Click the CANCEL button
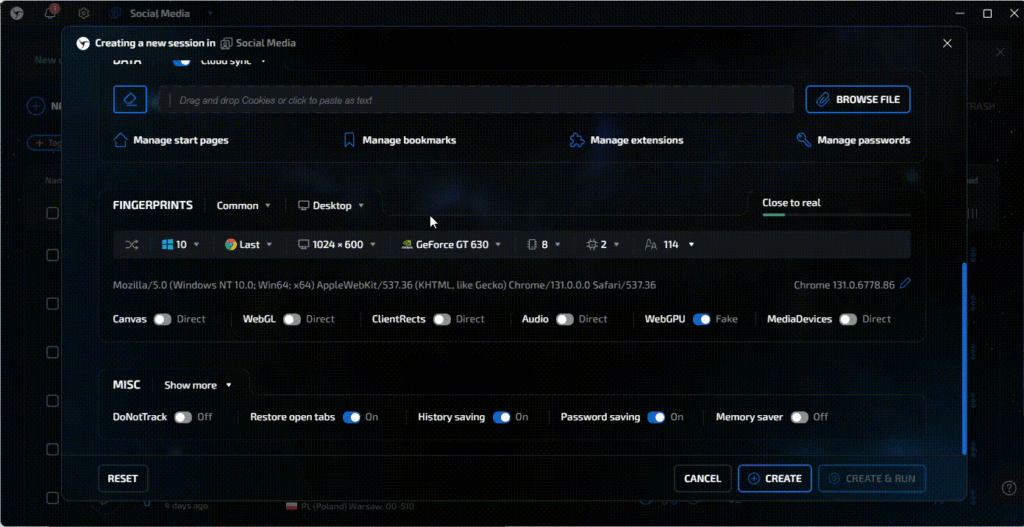Screen dimensions: 1024x527 [703, 479]
